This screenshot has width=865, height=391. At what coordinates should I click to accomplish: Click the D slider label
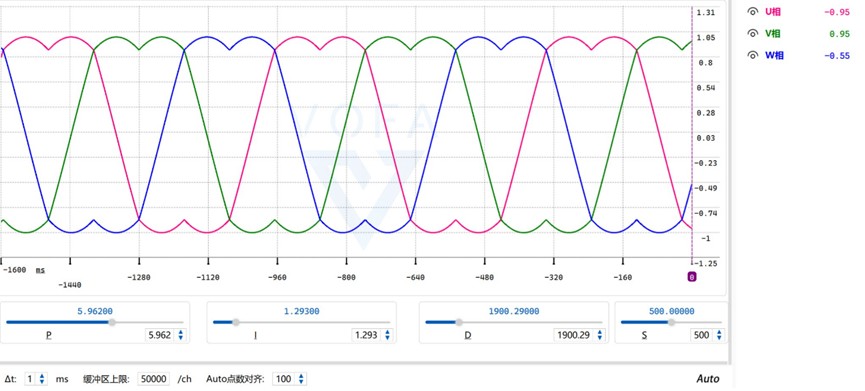coord(468,335)
